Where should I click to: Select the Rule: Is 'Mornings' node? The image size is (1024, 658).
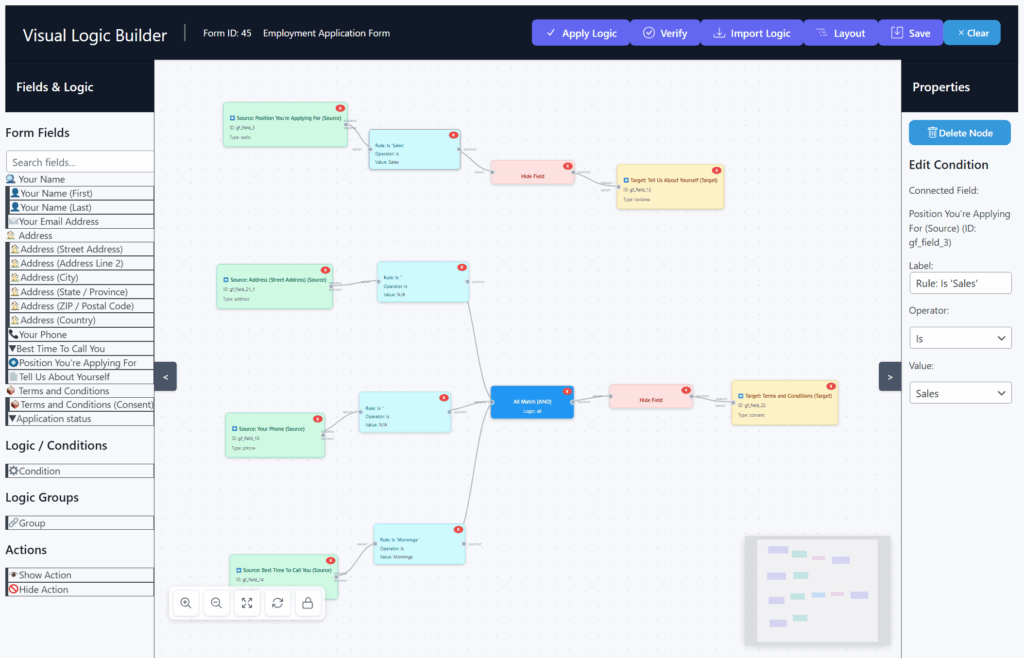[419, 544]
